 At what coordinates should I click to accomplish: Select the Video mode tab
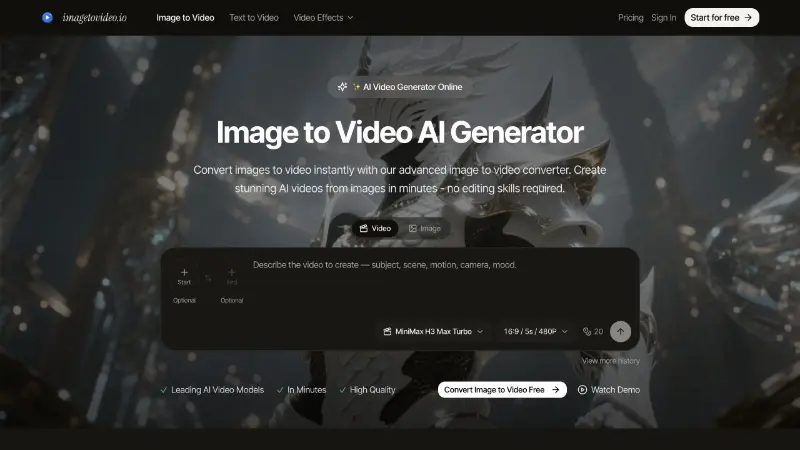click(x=375, y=229)
